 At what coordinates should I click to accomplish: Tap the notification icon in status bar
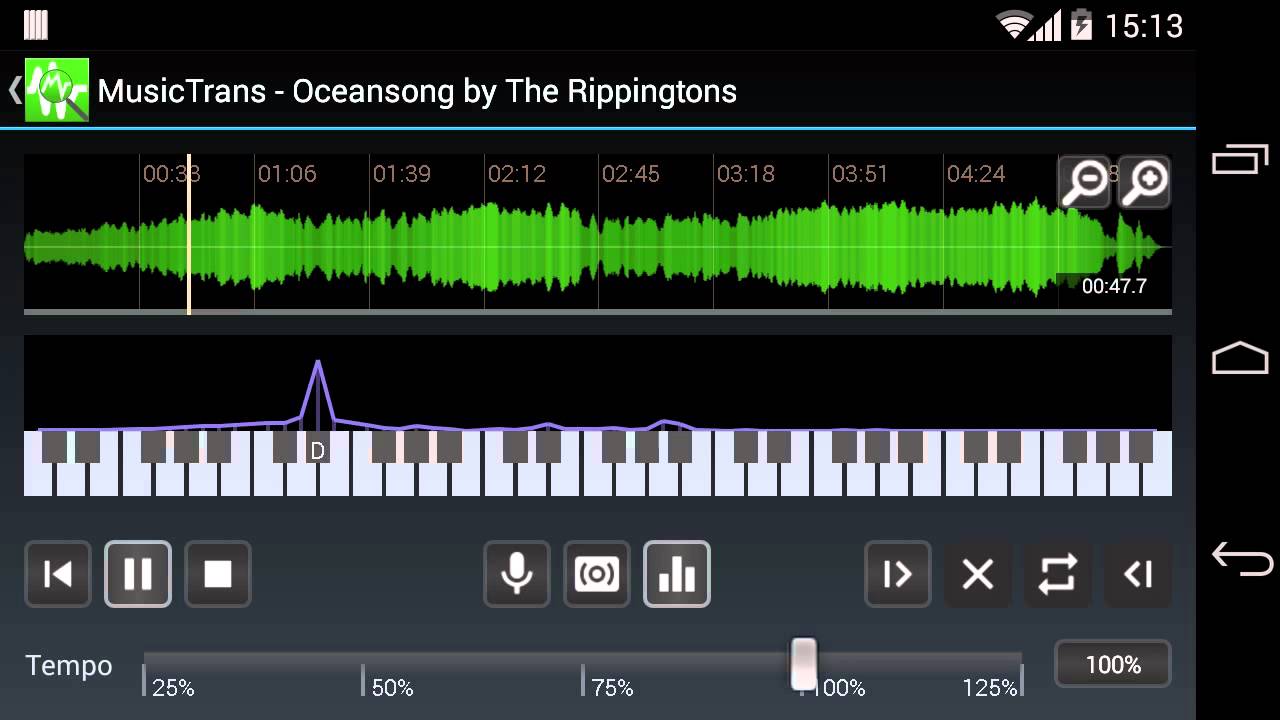(x=36, y=25)
